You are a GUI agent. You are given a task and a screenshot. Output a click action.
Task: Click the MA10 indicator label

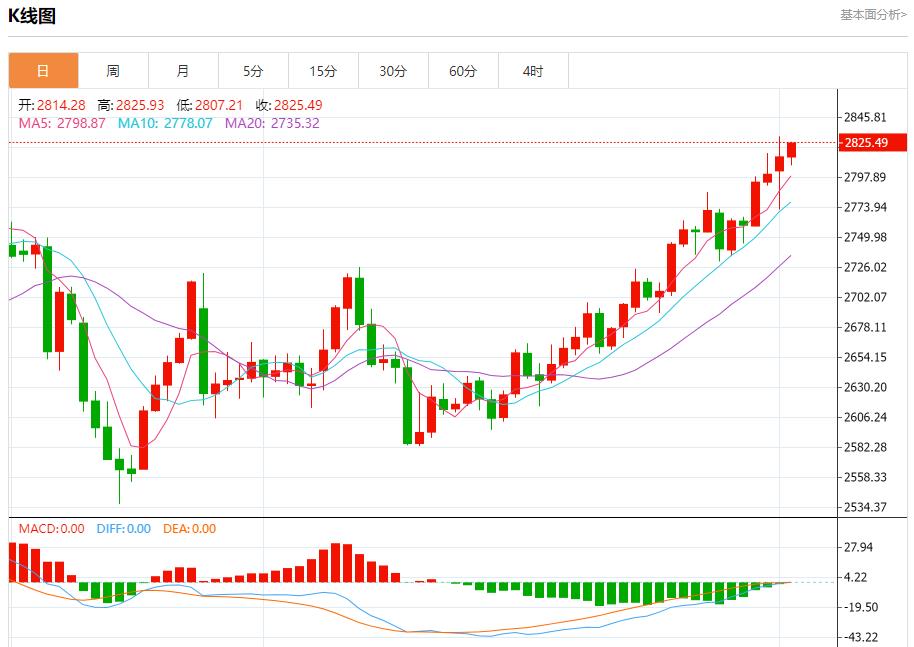click(x=165, y=123)
